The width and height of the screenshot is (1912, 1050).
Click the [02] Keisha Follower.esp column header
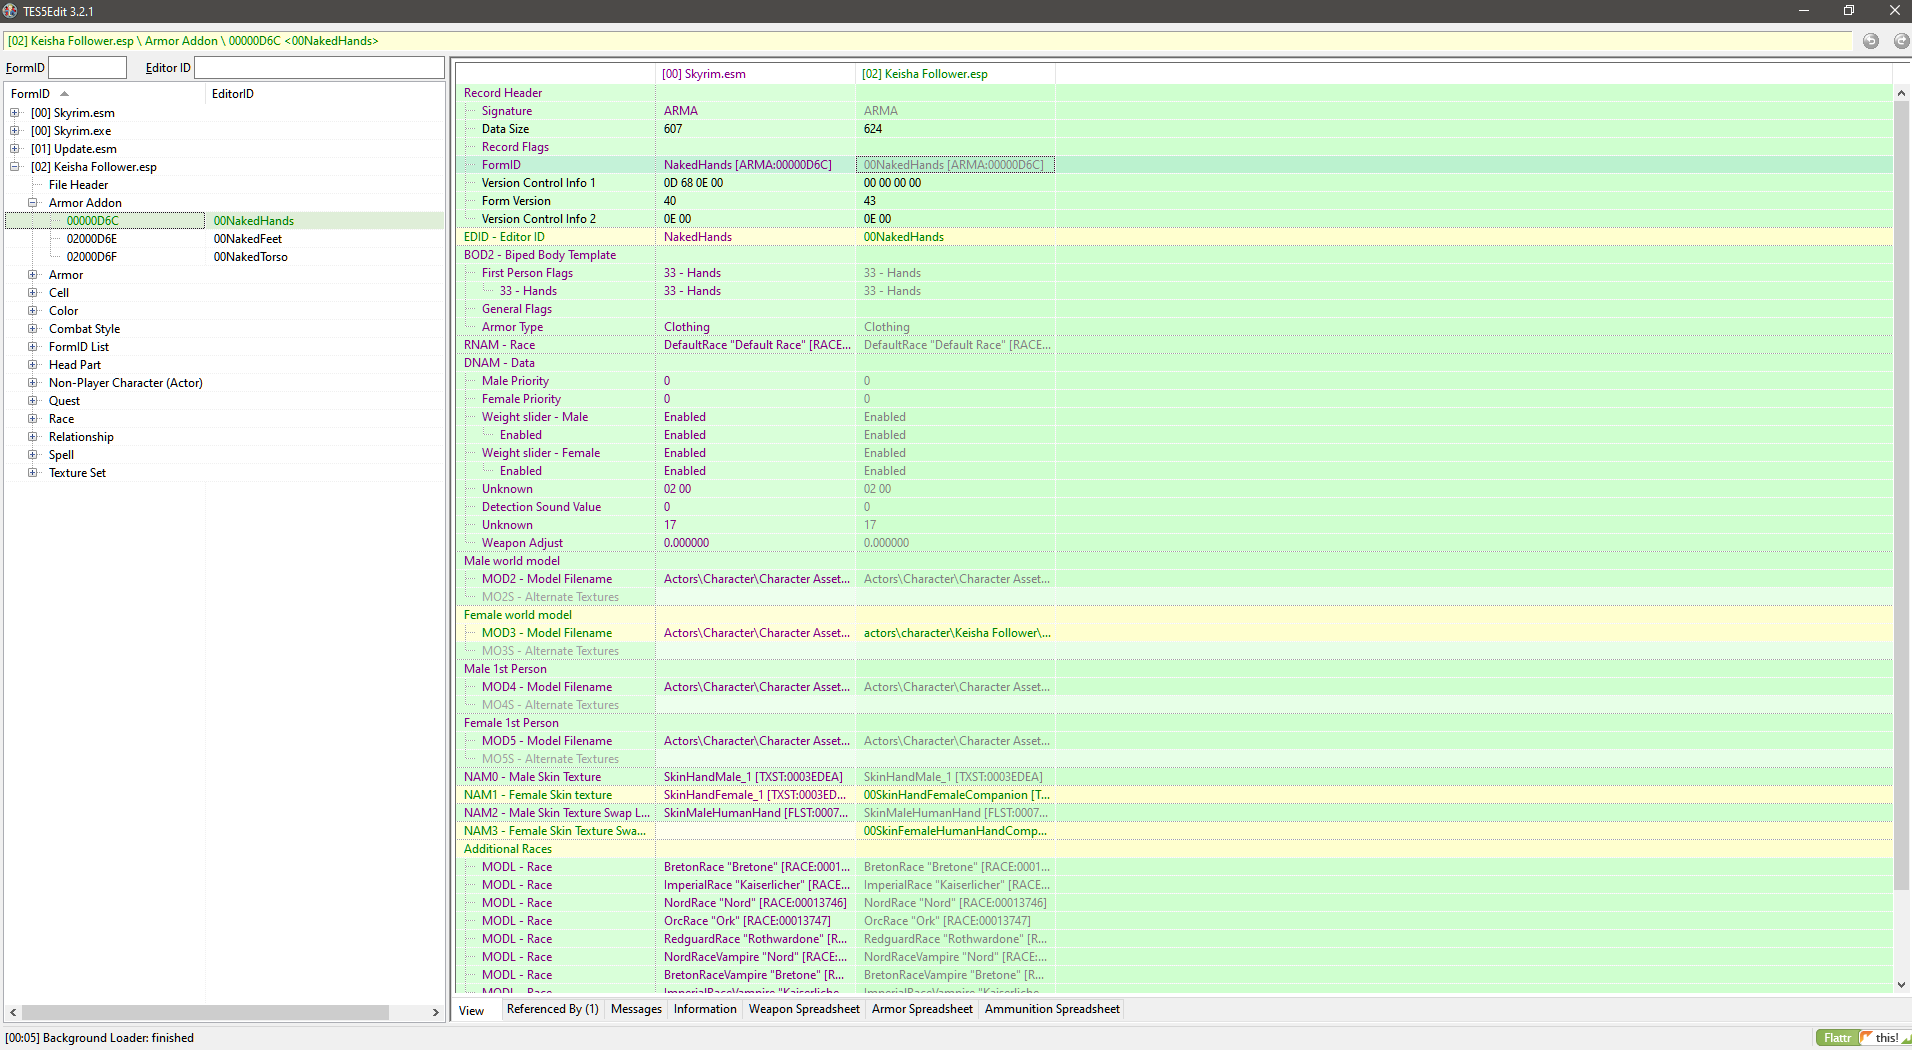click(x=955, y=74)
